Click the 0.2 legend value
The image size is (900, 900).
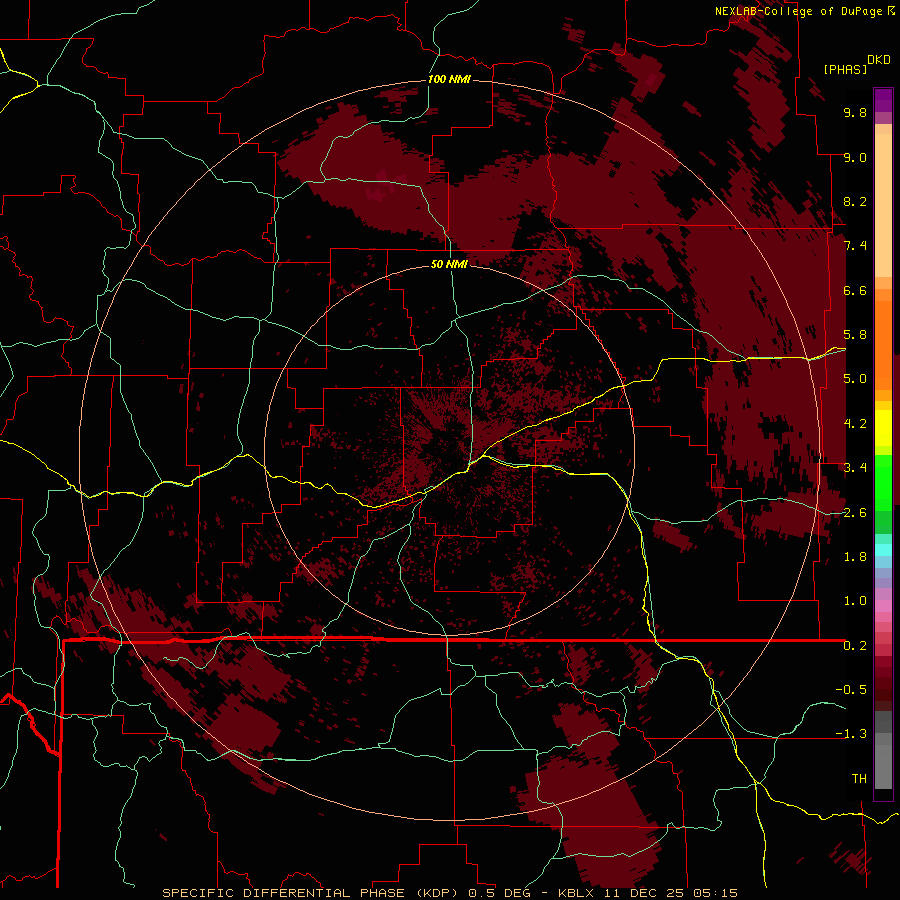click(x=855, y=646)
